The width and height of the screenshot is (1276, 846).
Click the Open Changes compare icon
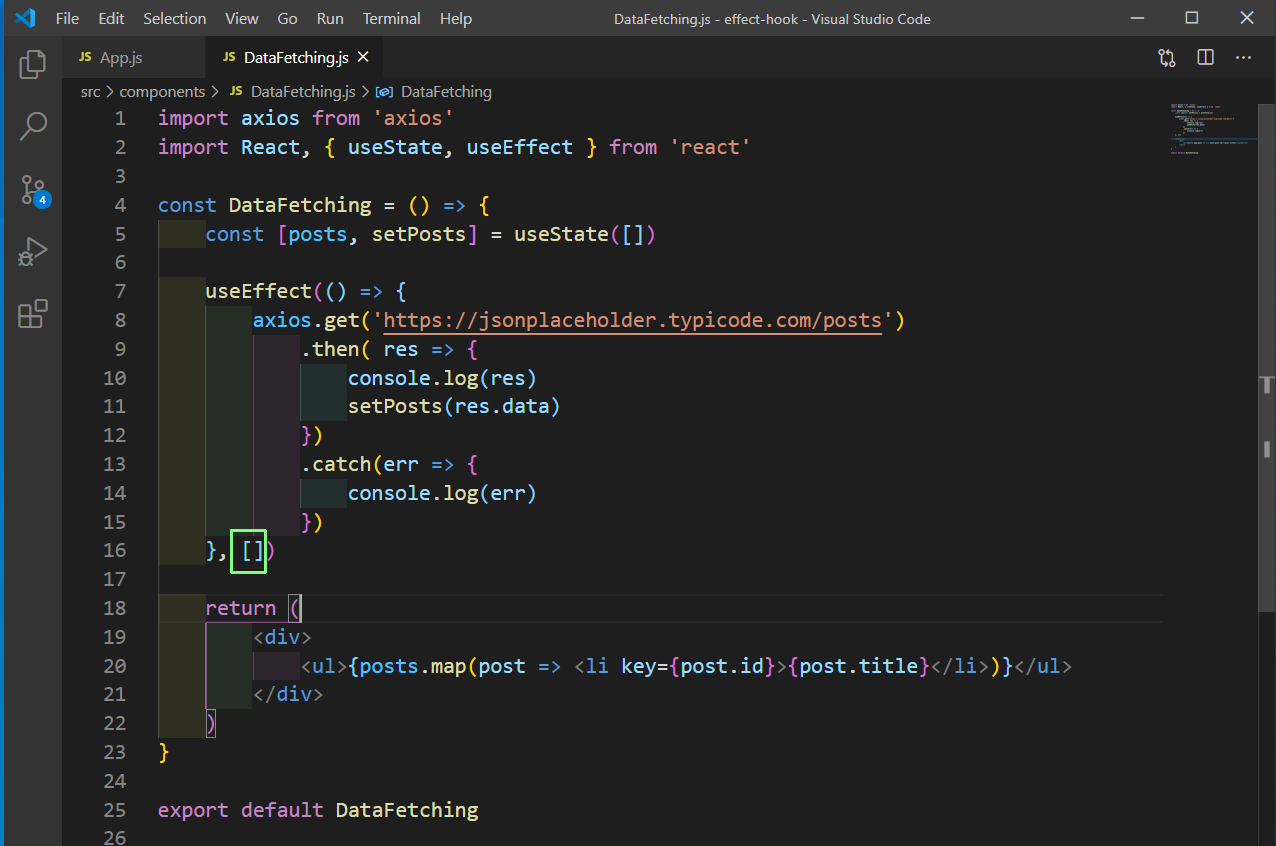pos(1167,58)
